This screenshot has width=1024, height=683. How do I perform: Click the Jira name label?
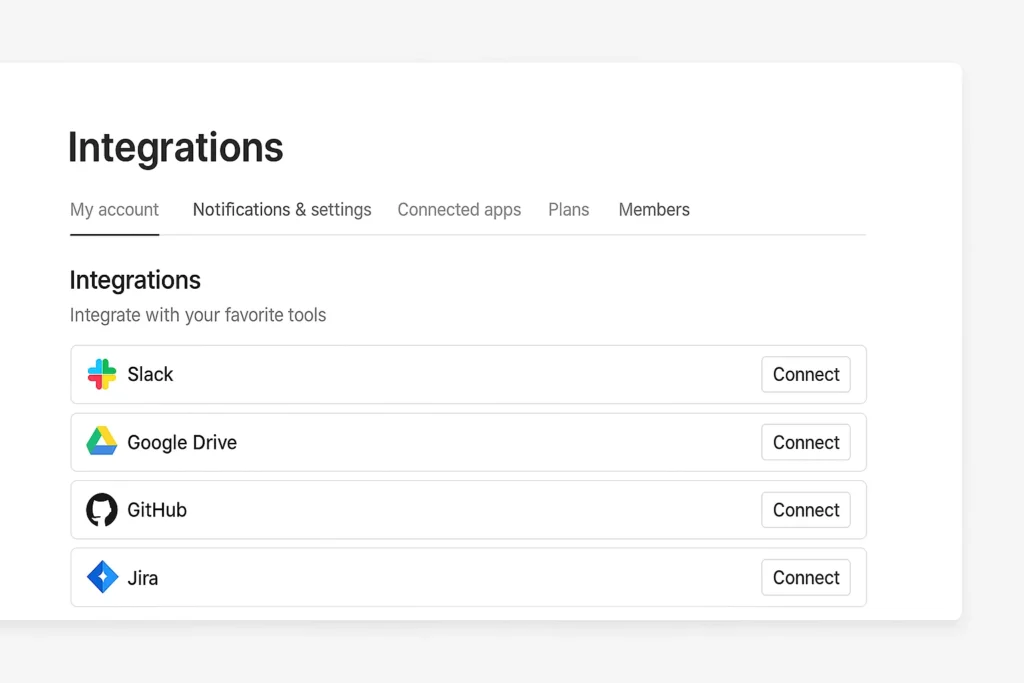pos(143,578)
